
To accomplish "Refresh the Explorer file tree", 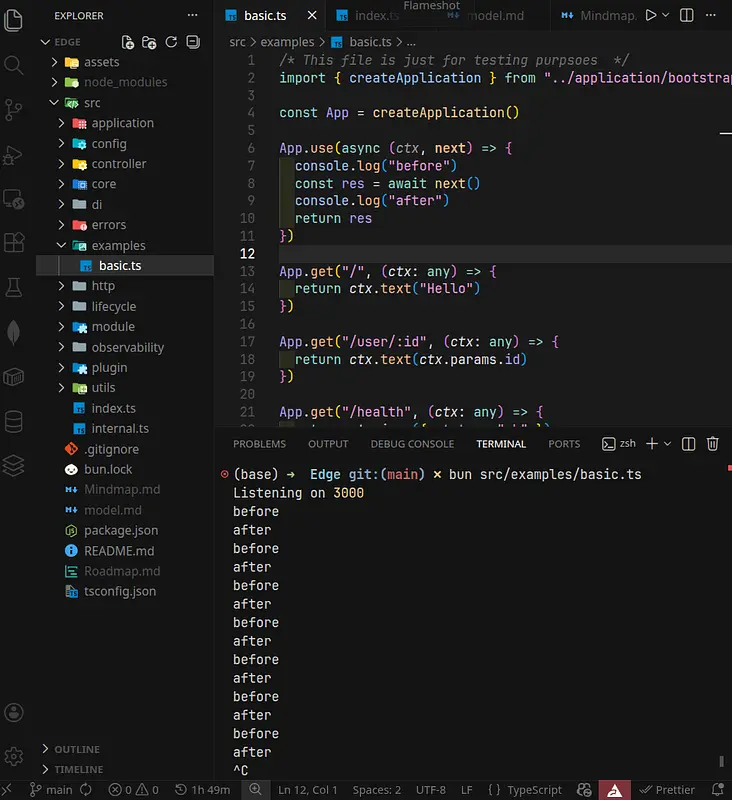I will [170, 42].
